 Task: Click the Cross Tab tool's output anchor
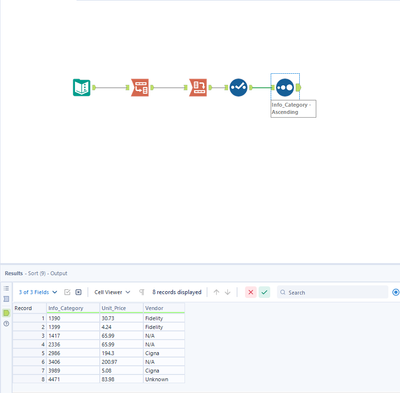pos(210,88)
